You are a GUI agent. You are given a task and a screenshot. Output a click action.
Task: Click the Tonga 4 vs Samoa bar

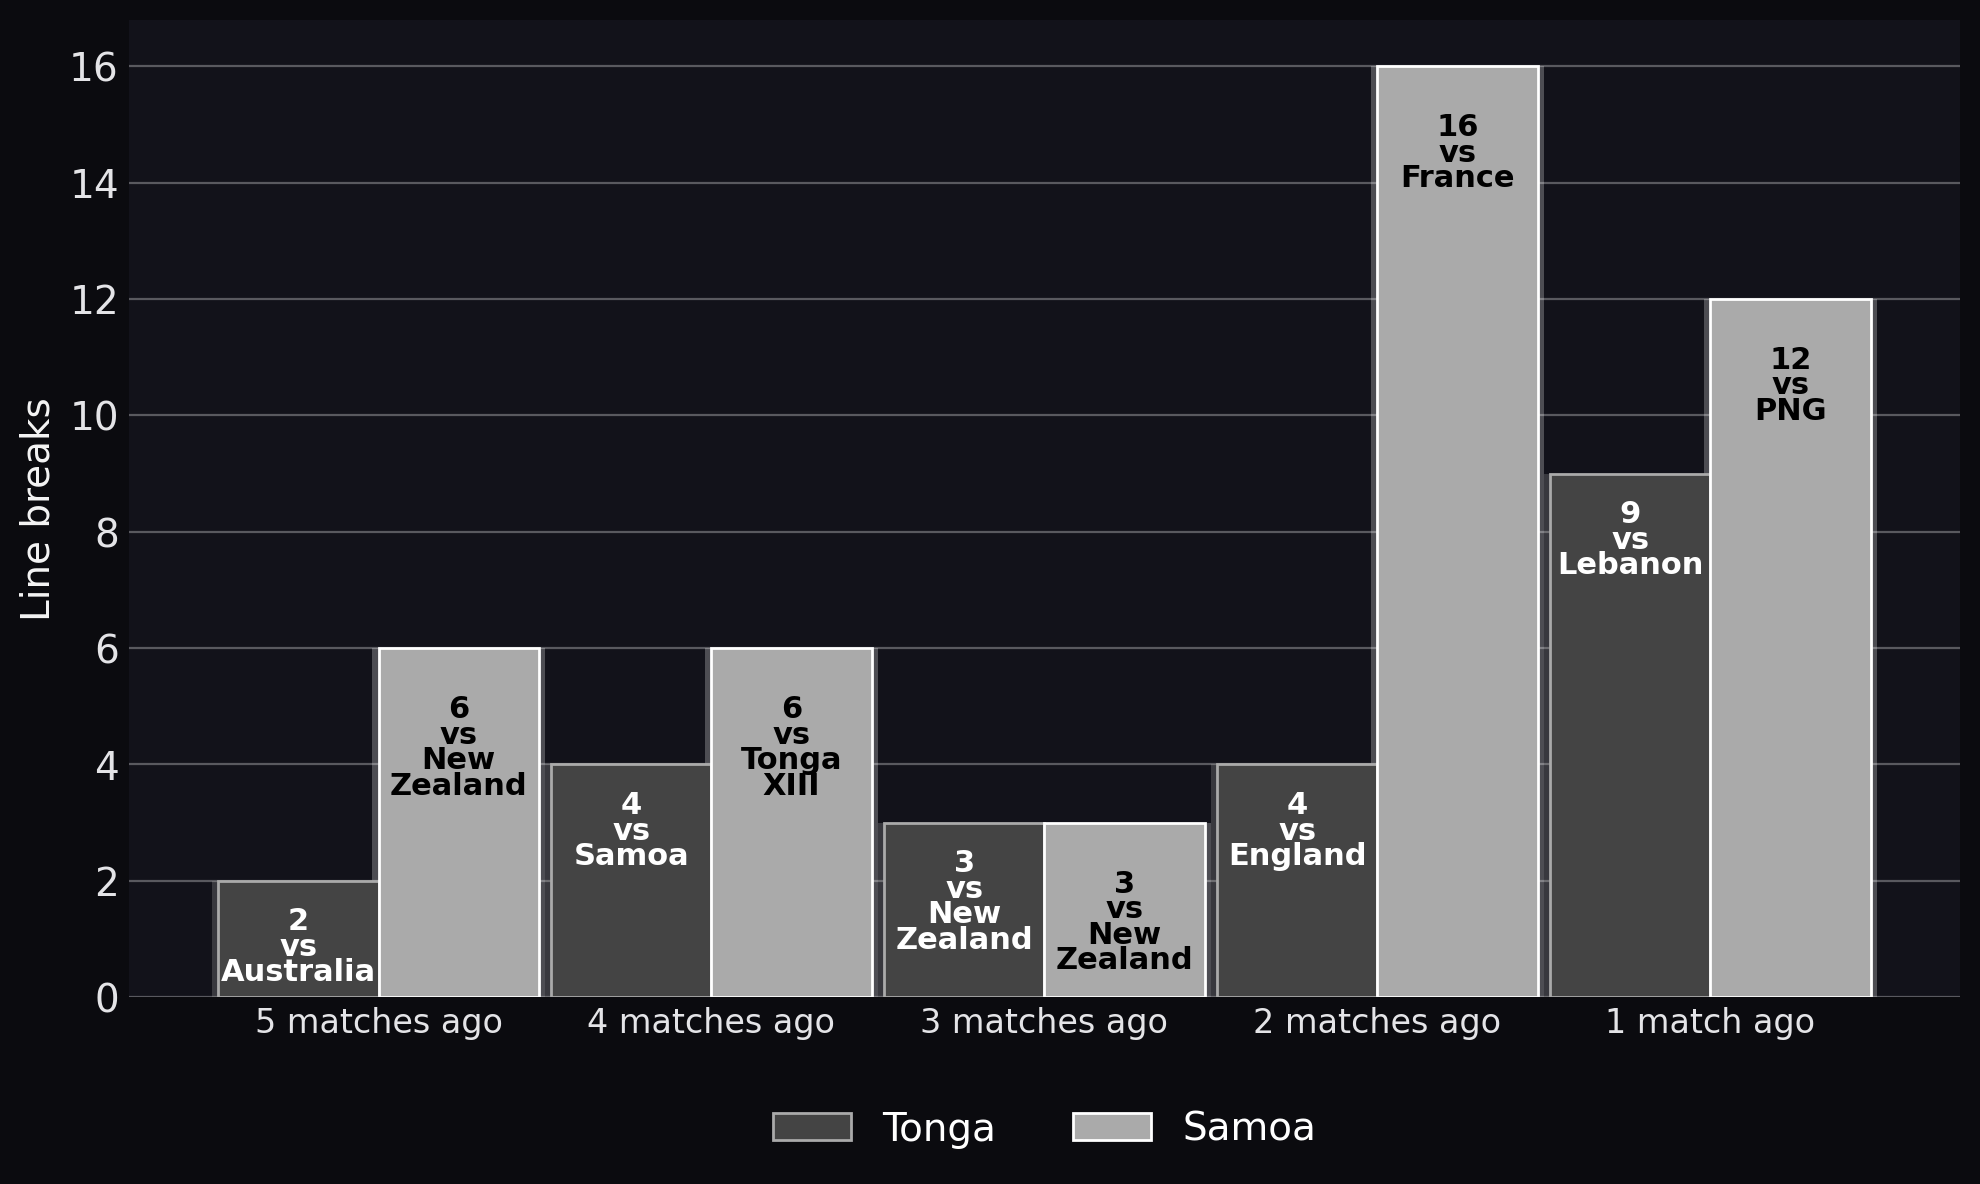click(631, 881)
